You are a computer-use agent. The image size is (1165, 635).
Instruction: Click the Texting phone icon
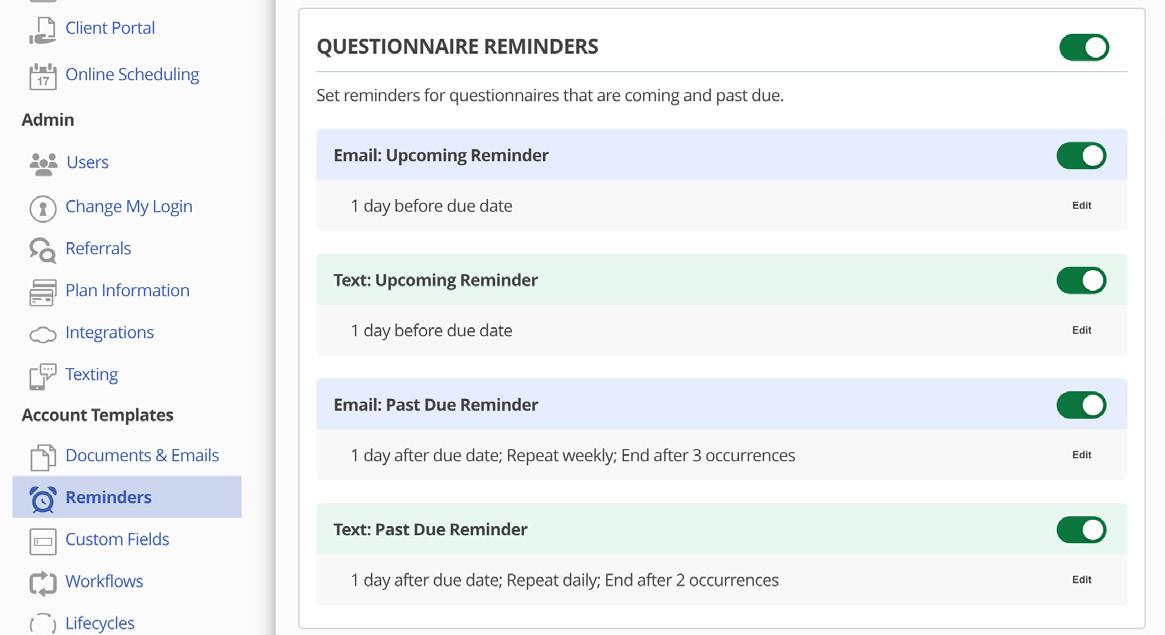(x=42, y=376)
